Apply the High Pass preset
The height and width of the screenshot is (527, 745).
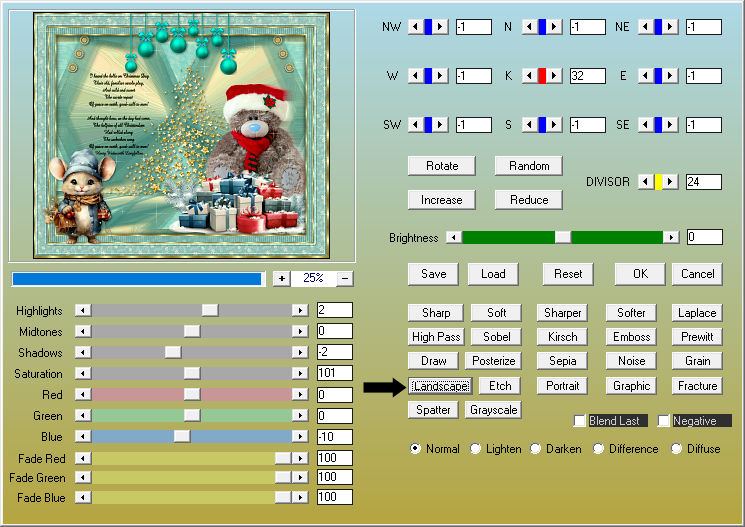click(x=436, y=336)
